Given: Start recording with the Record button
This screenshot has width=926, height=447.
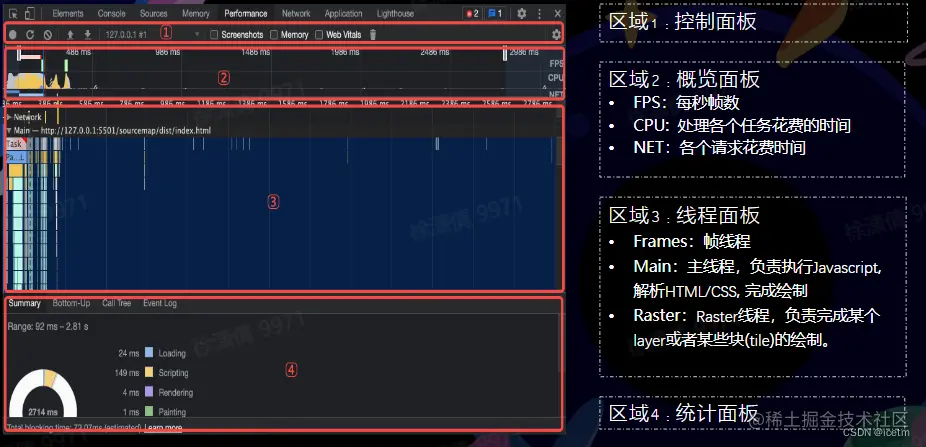Looking at the screenshot, I should (13, 35).
